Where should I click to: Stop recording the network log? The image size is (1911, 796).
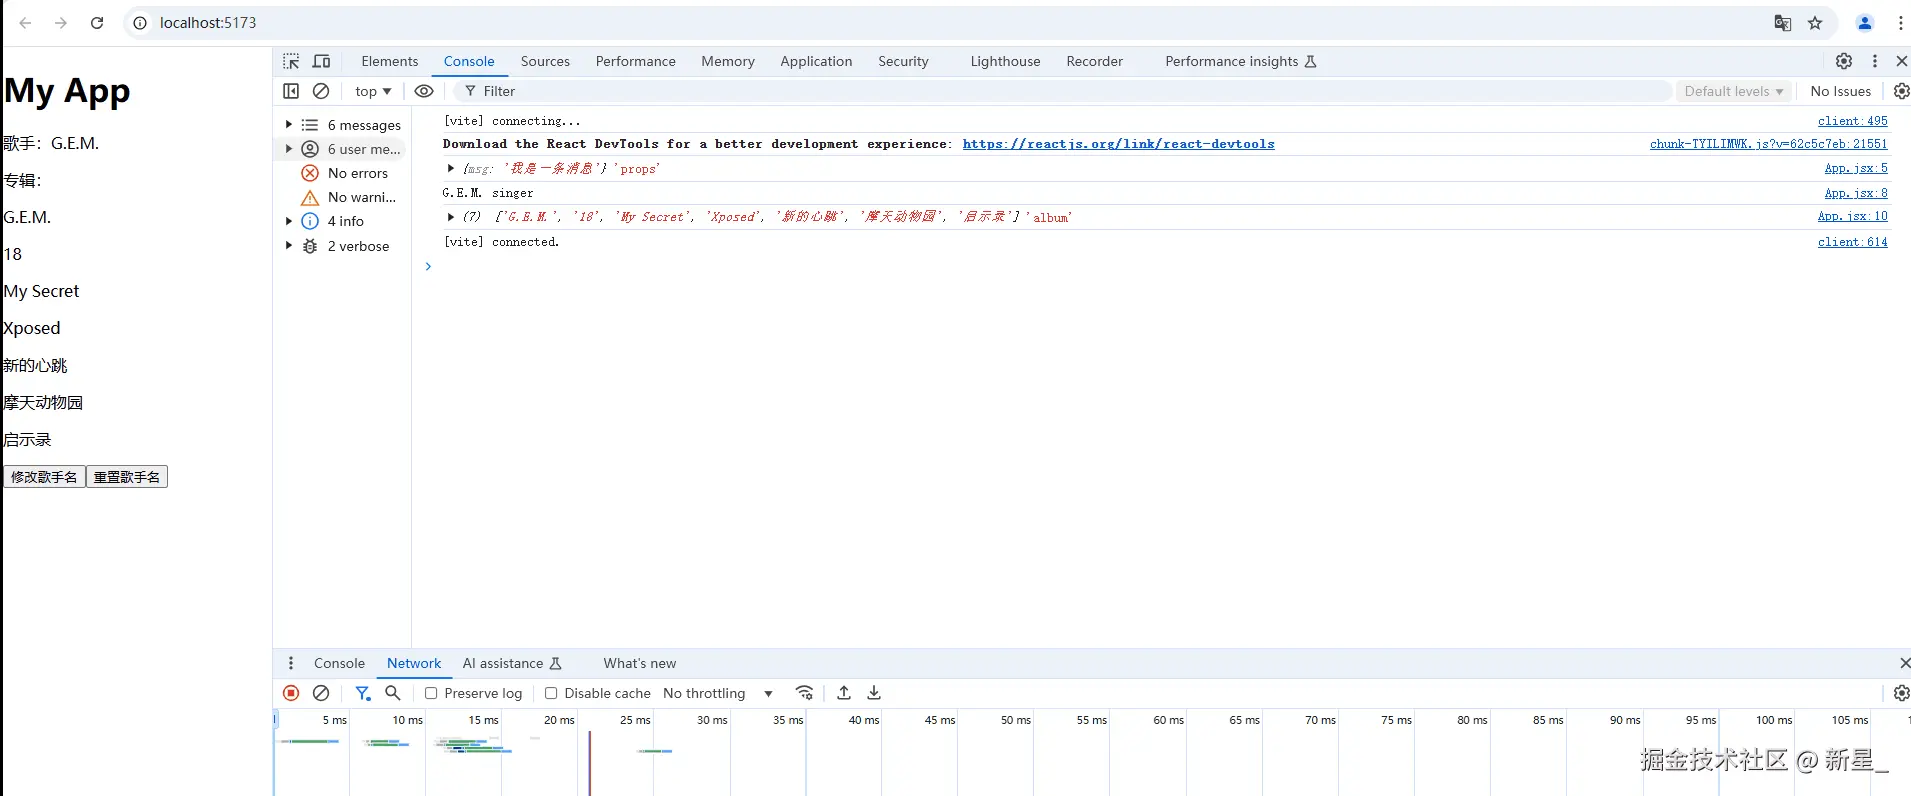[291, 693]
